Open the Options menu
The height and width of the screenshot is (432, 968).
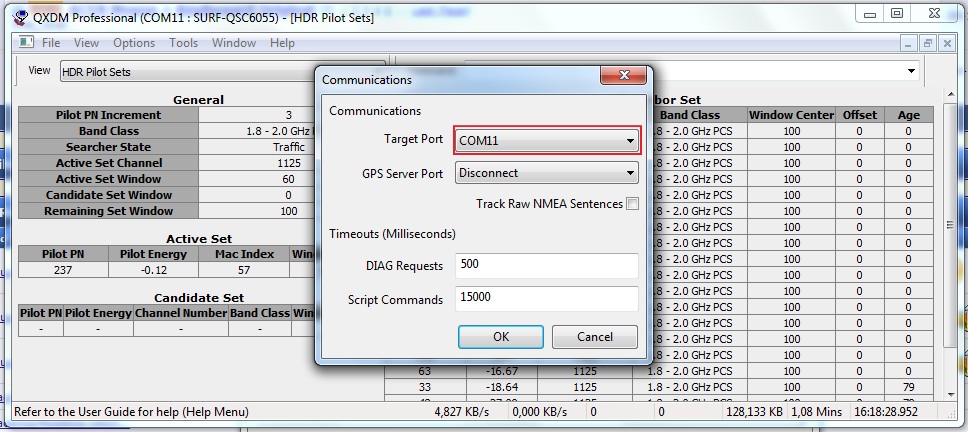point(134,43)
